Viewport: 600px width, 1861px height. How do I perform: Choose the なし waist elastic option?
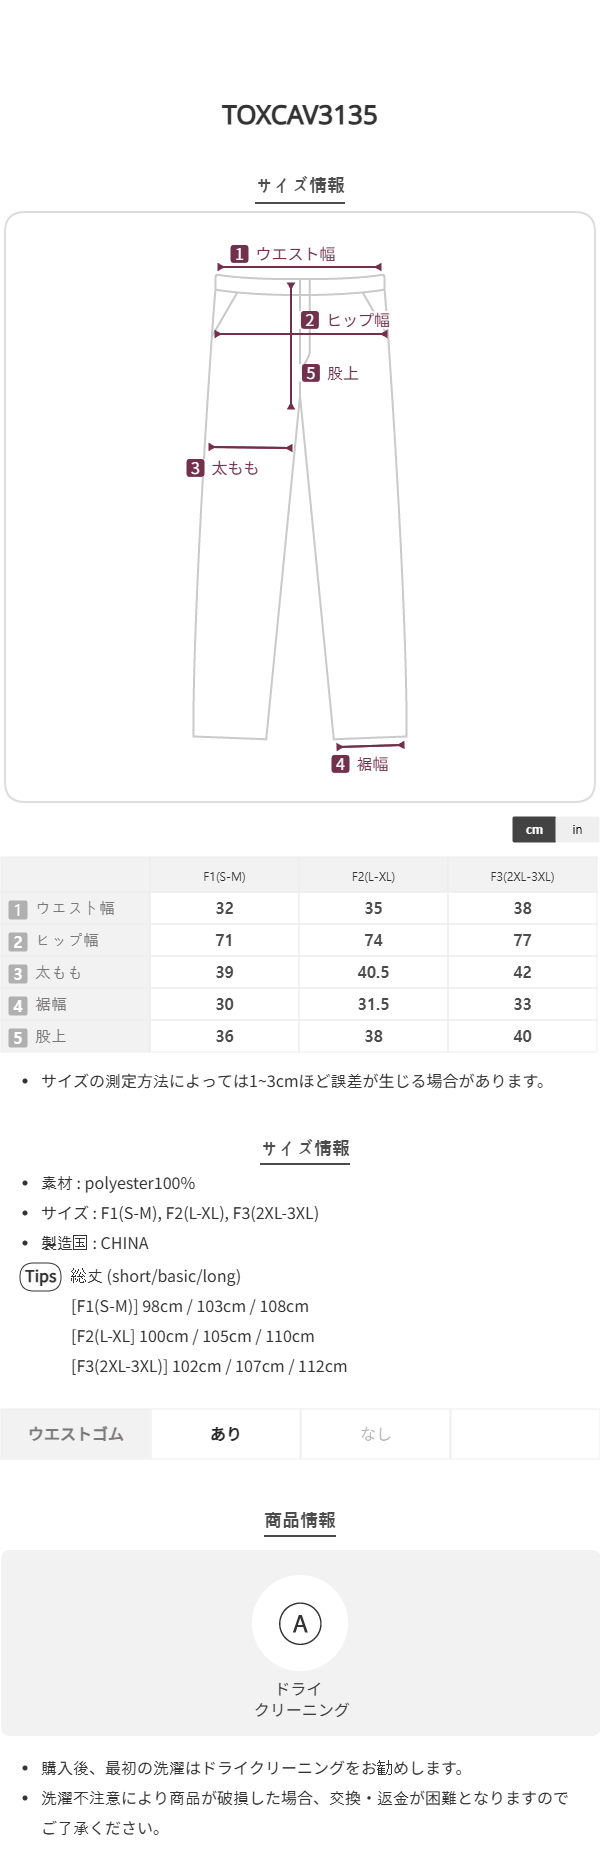pyautogui.click(x=375, y=1434)
